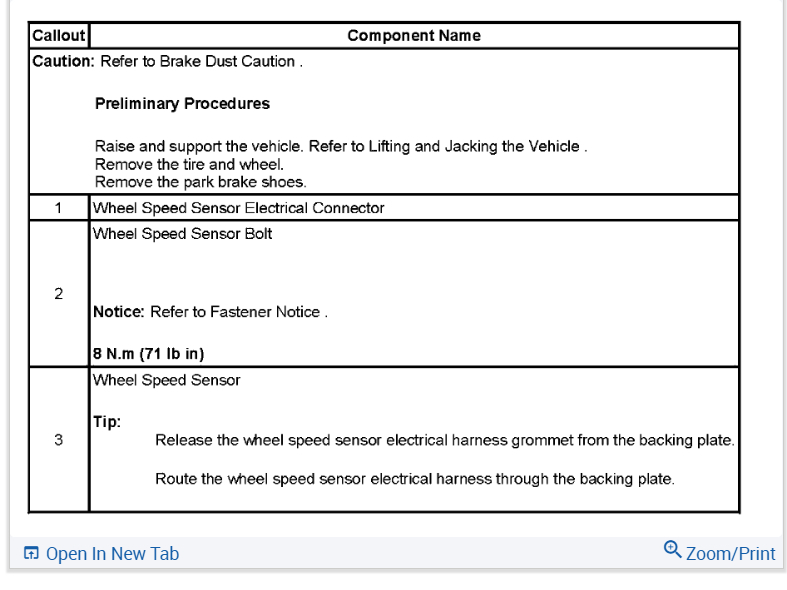
Task: Click the Refer to Fastener Notice line
Action: pos(210,312)
